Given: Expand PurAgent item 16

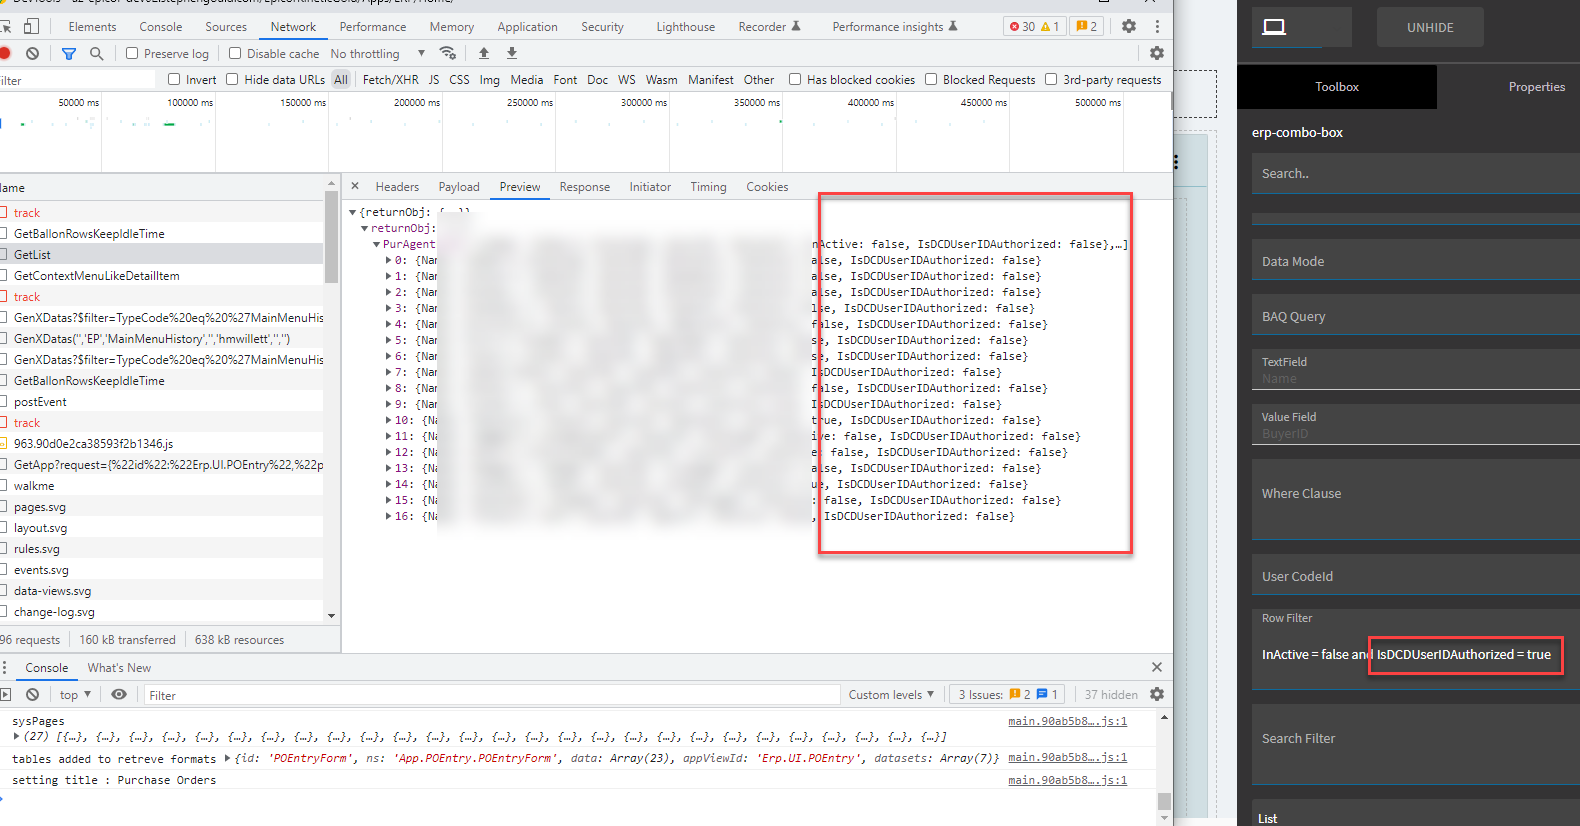Looking at the screenshot, I should pos(389,516).
